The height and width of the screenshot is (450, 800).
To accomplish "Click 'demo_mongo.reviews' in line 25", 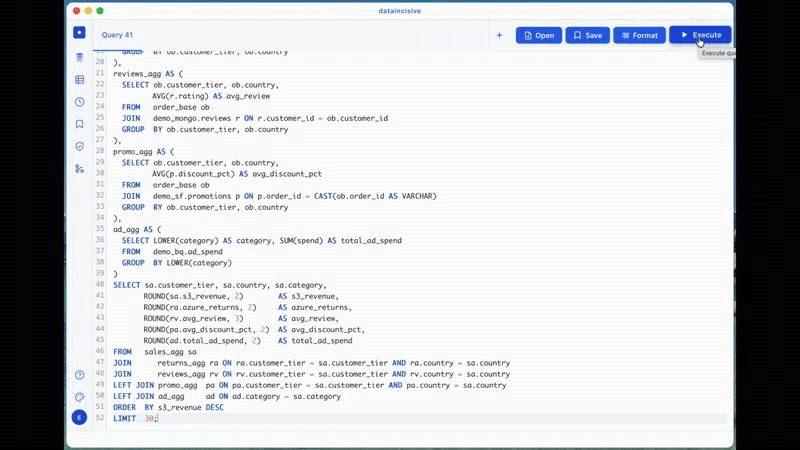I will tap(192, 118).
